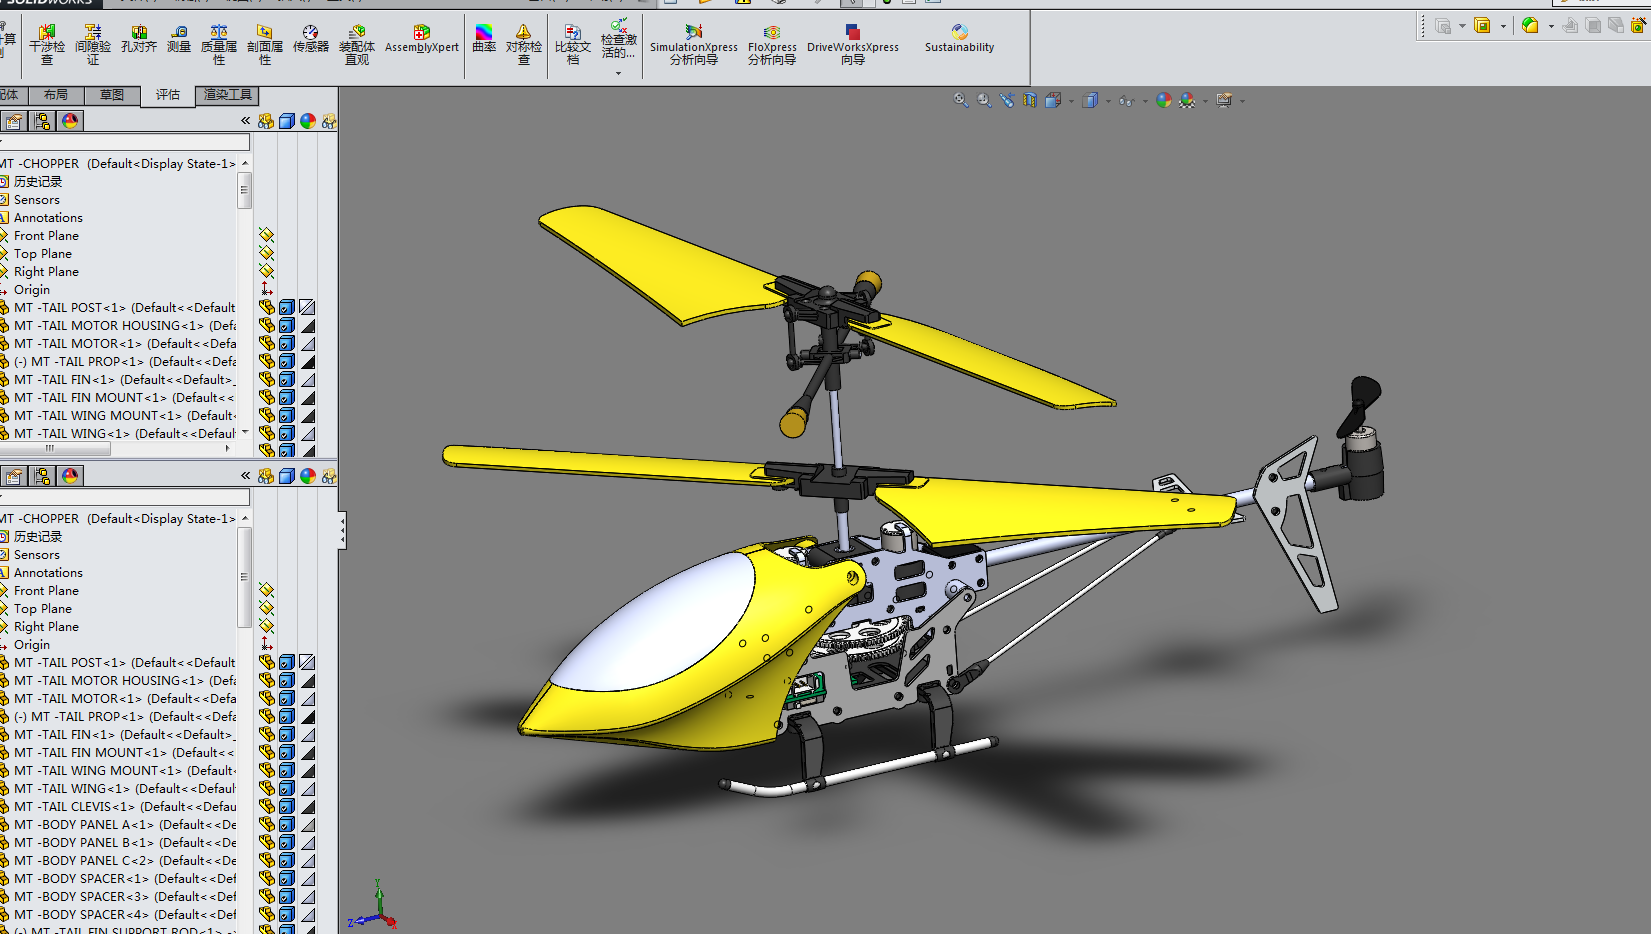The height and width of the screenshot is (934, 1651).
Task: Open the bottom pane ConfigurationManager tab
Action: tap(41, 476)
